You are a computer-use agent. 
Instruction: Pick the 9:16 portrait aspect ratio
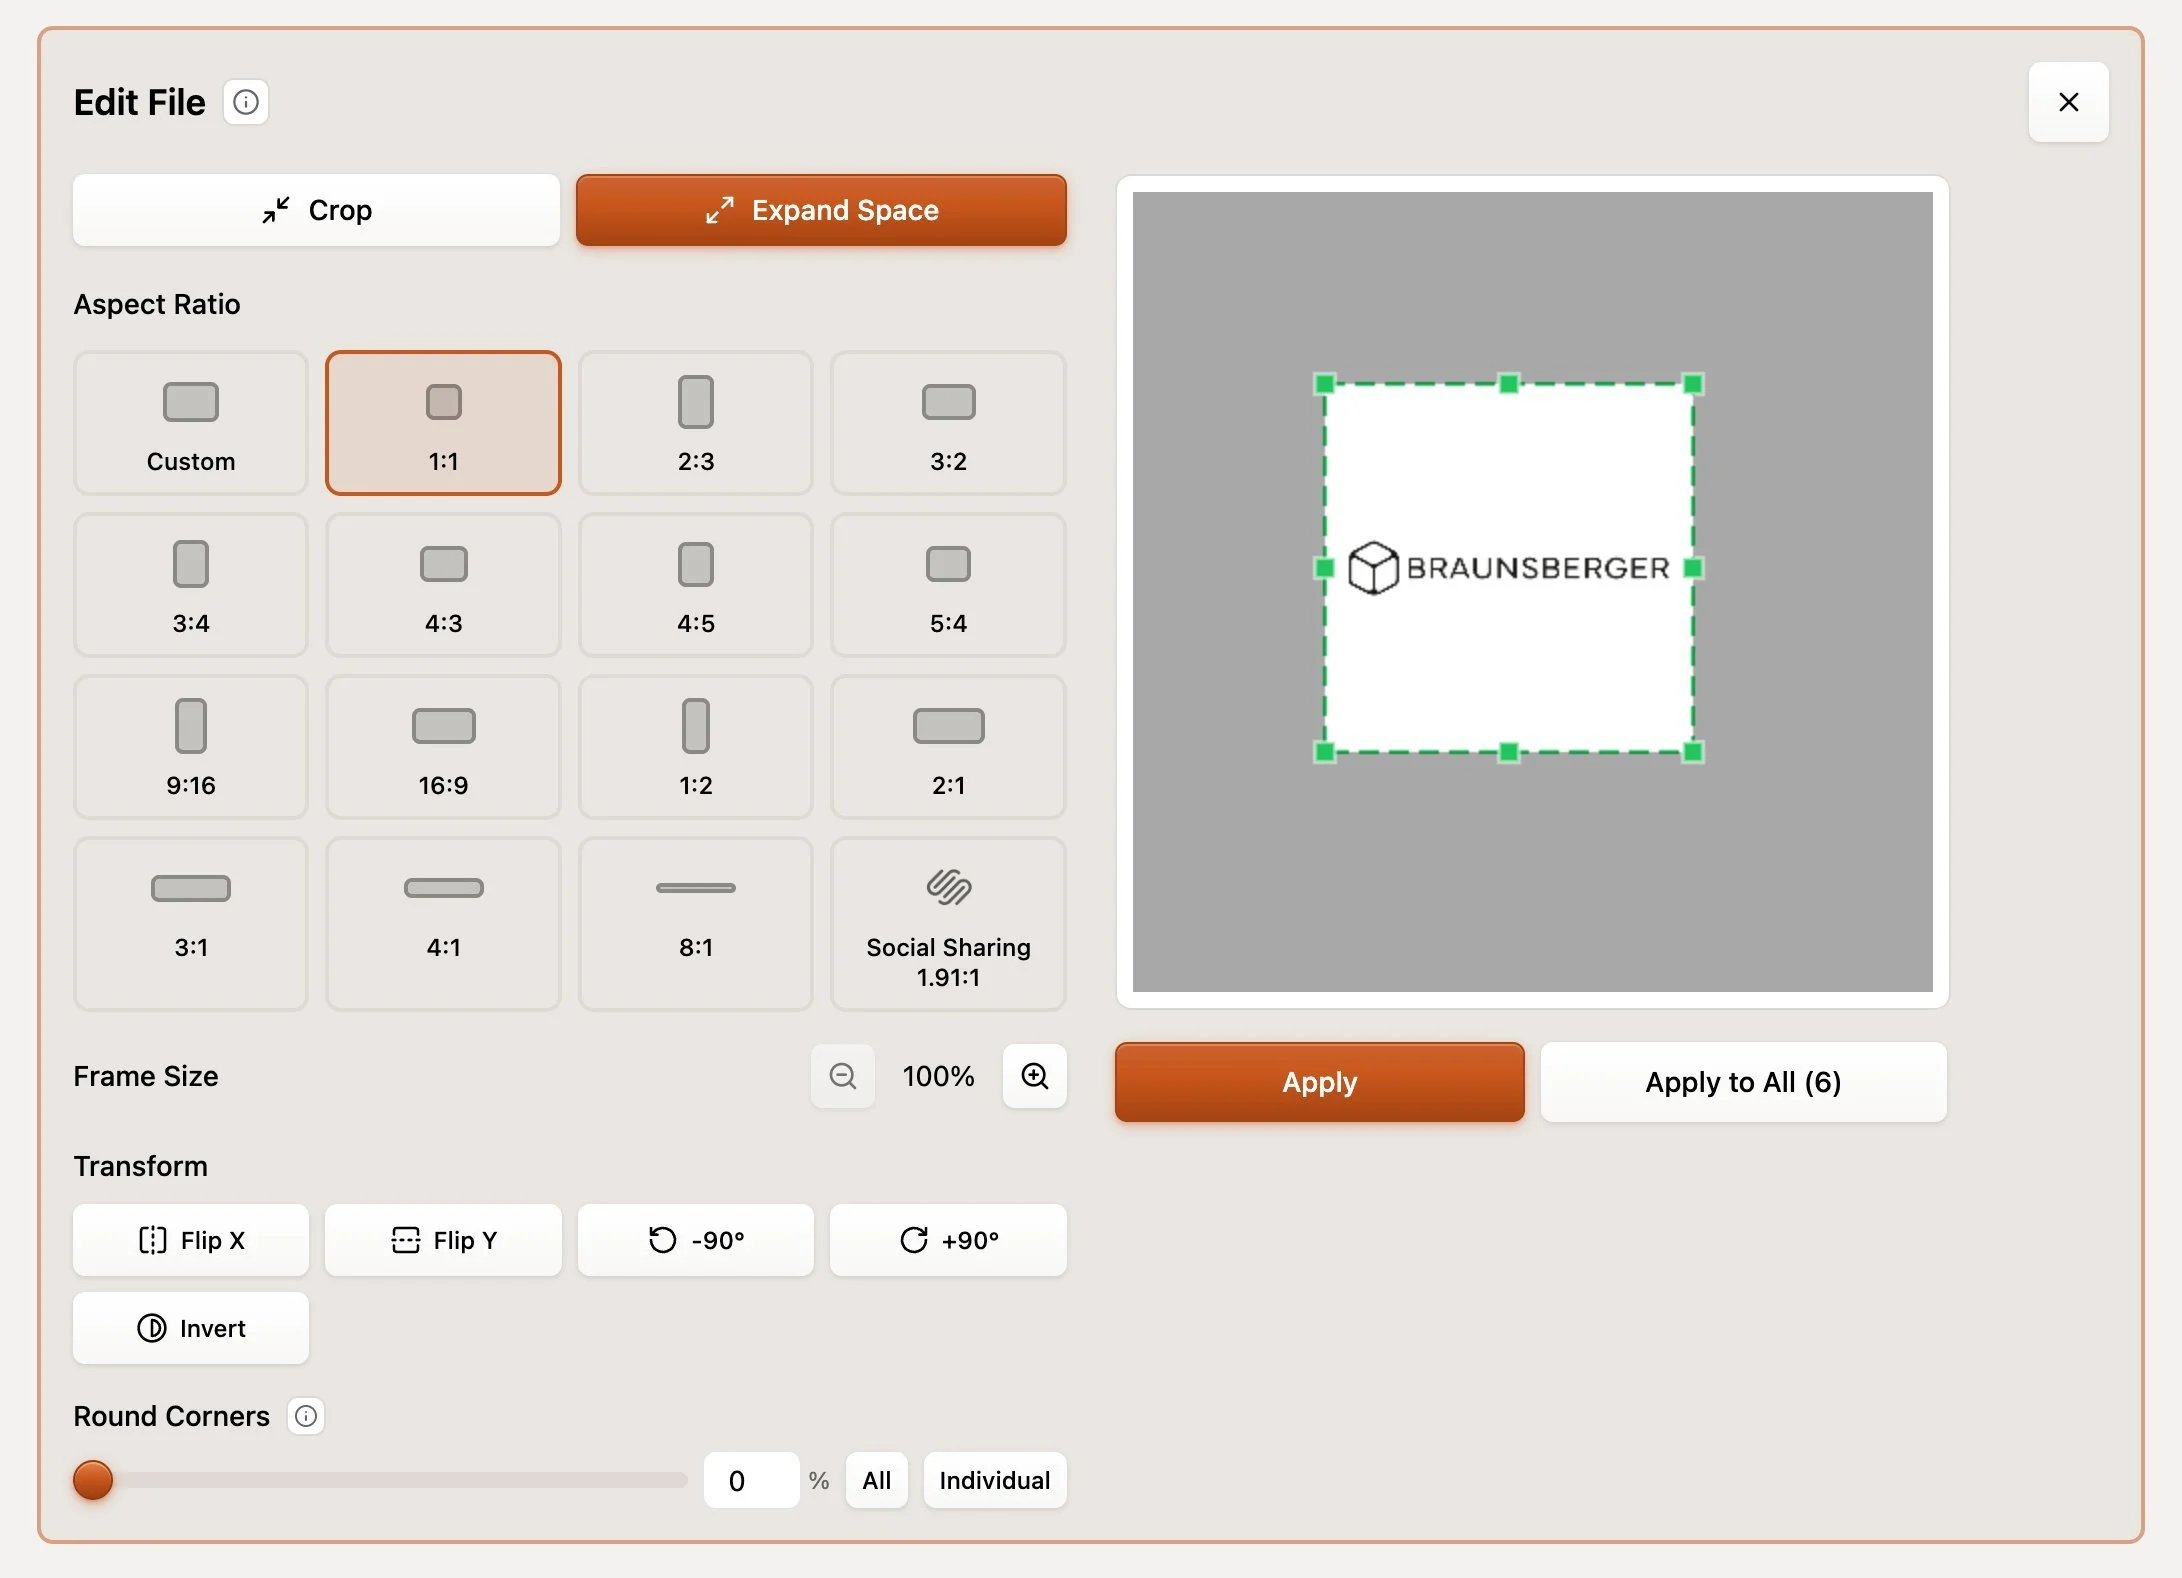pos(191,747)
